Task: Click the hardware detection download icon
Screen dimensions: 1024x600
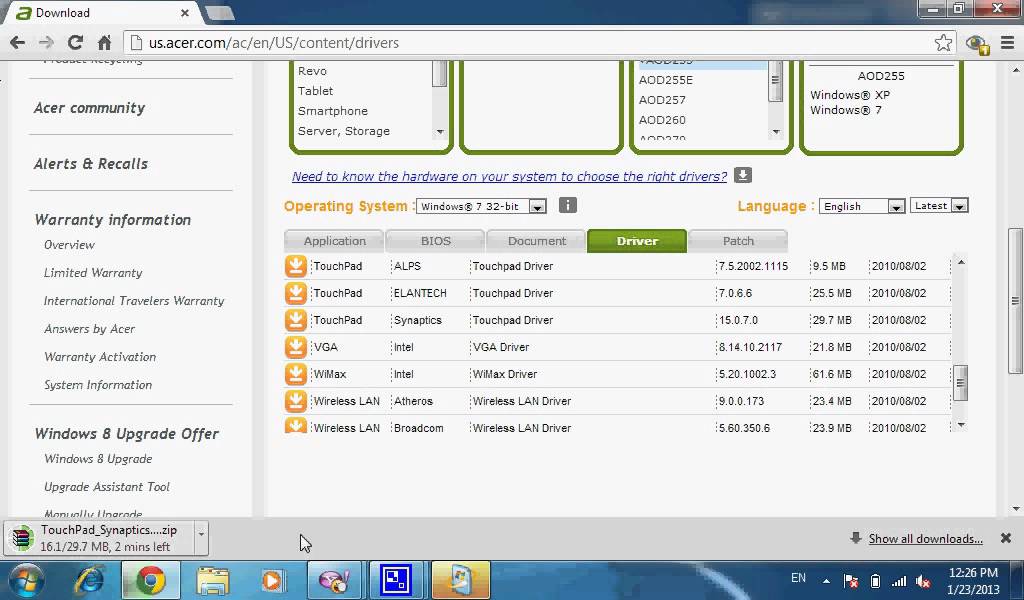Action: tap(743, 175)
